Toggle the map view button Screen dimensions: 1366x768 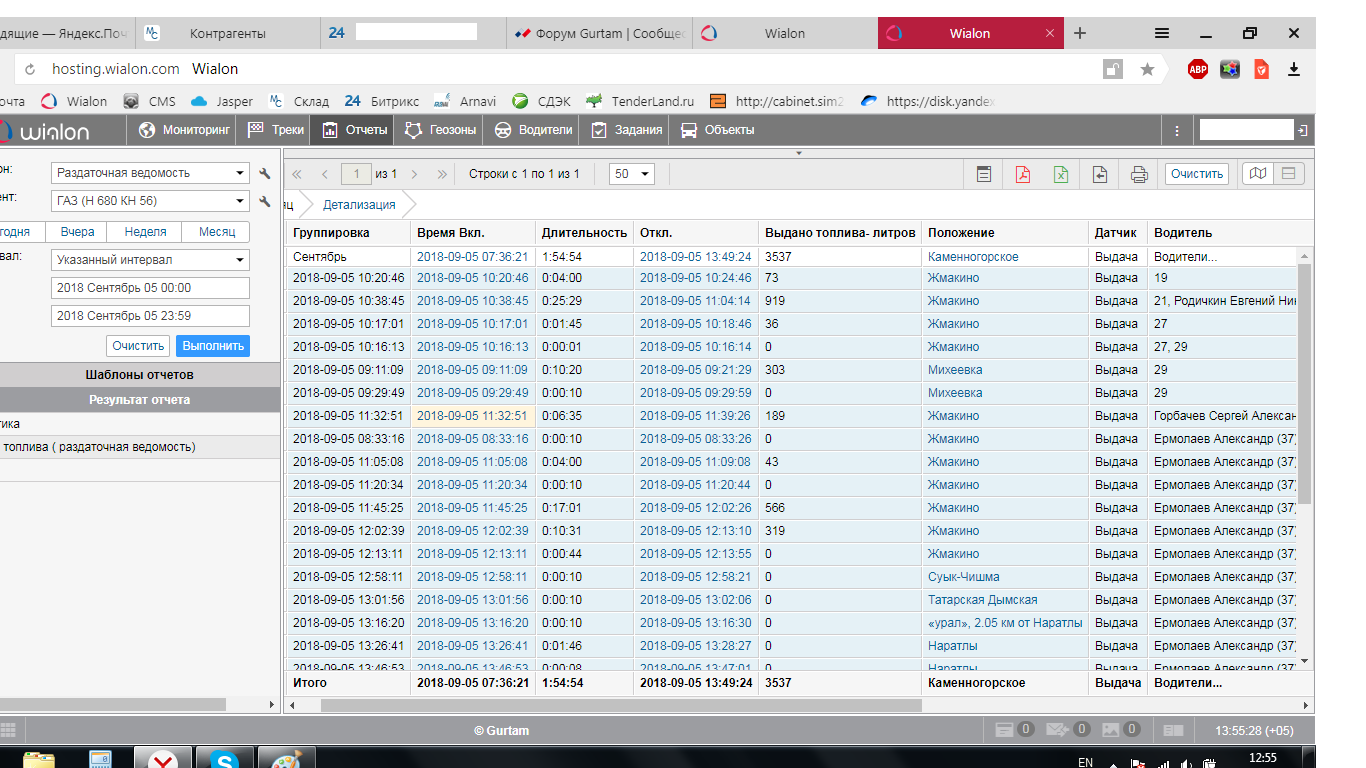[1258, 174]
